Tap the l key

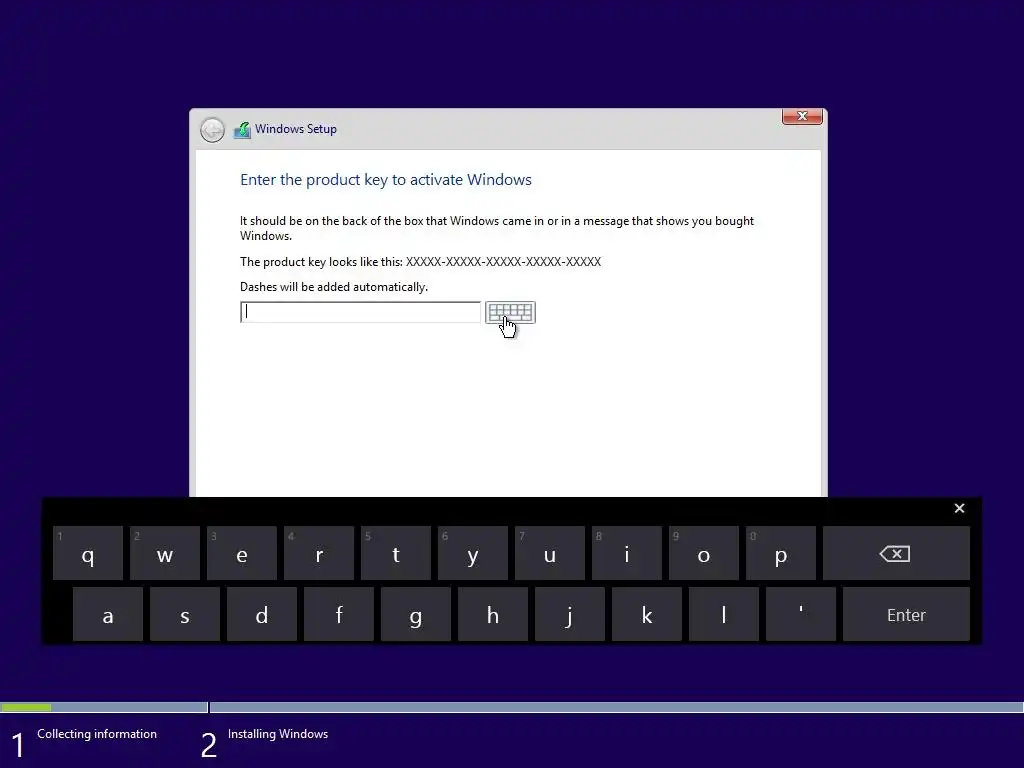point(724,614)
